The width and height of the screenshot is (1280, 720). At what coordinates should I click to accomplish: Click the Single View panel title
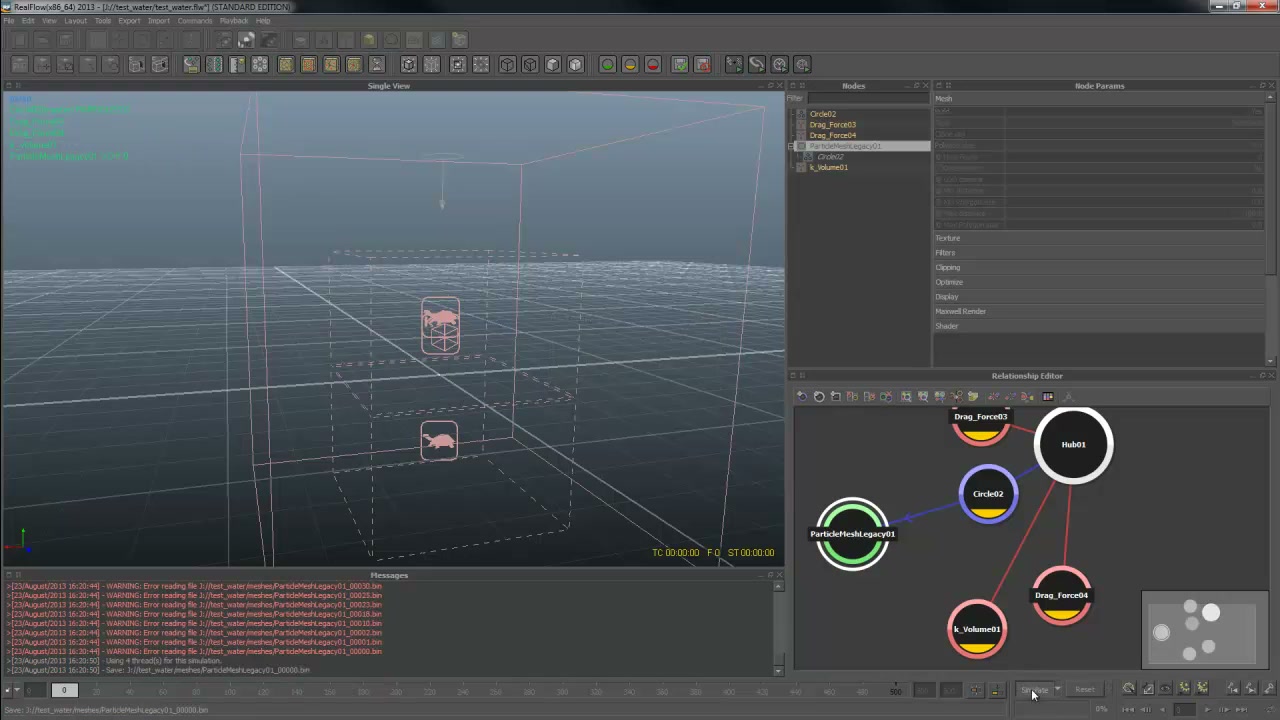click(389, 86)
